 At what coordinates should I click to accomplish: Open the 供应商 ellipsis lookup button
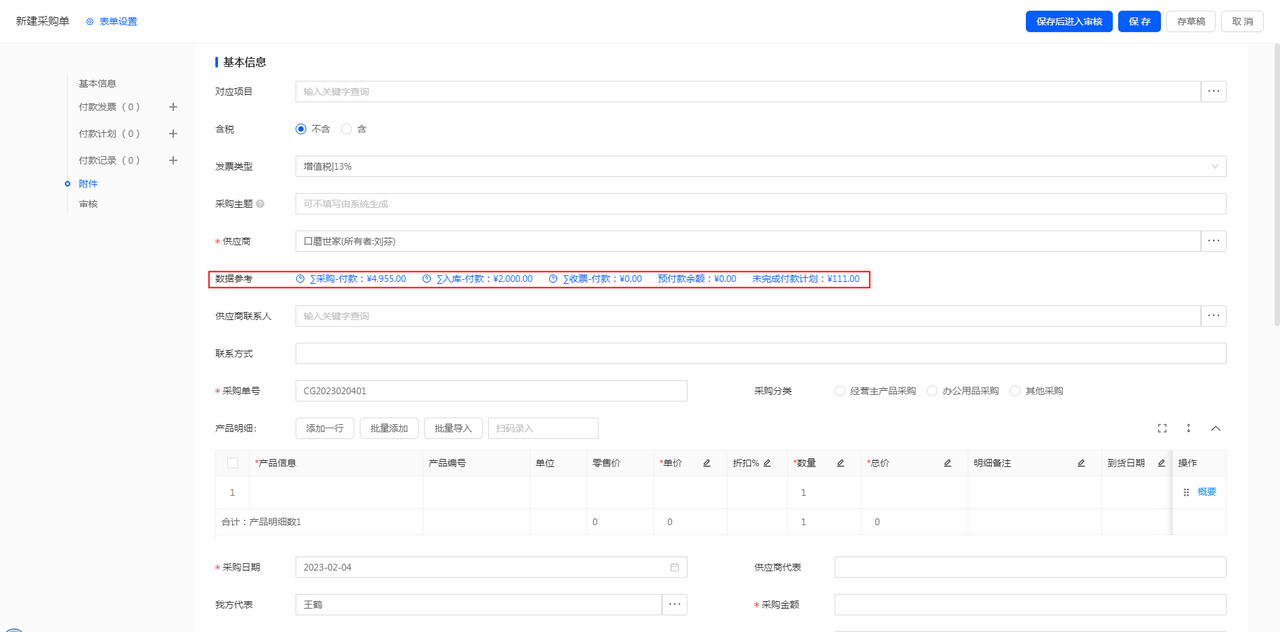1214,241
